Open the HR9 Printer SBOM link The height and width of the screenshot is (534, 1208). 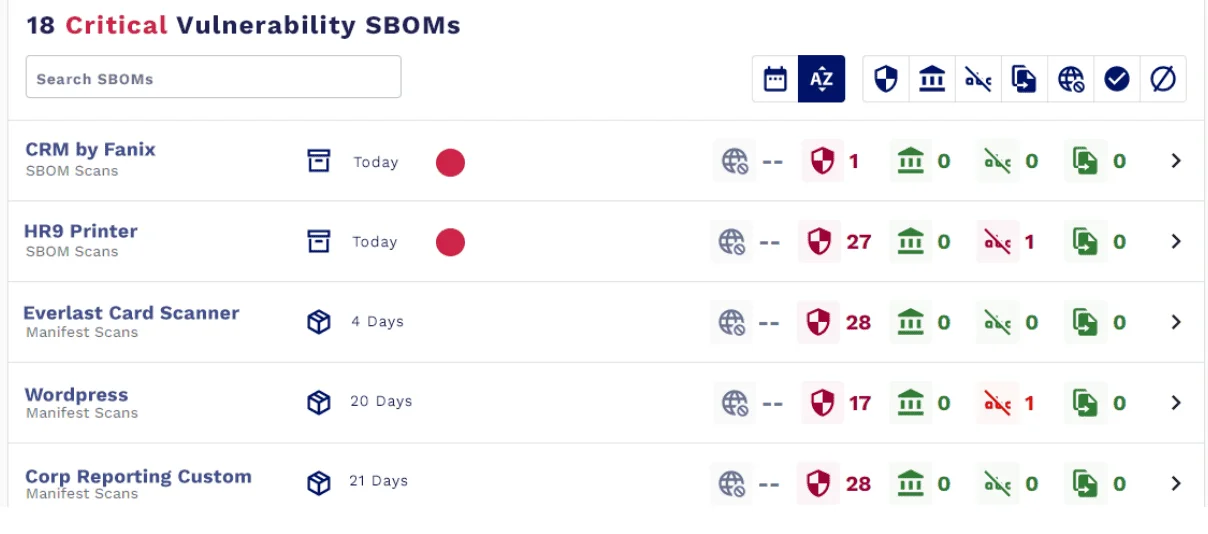81,231
